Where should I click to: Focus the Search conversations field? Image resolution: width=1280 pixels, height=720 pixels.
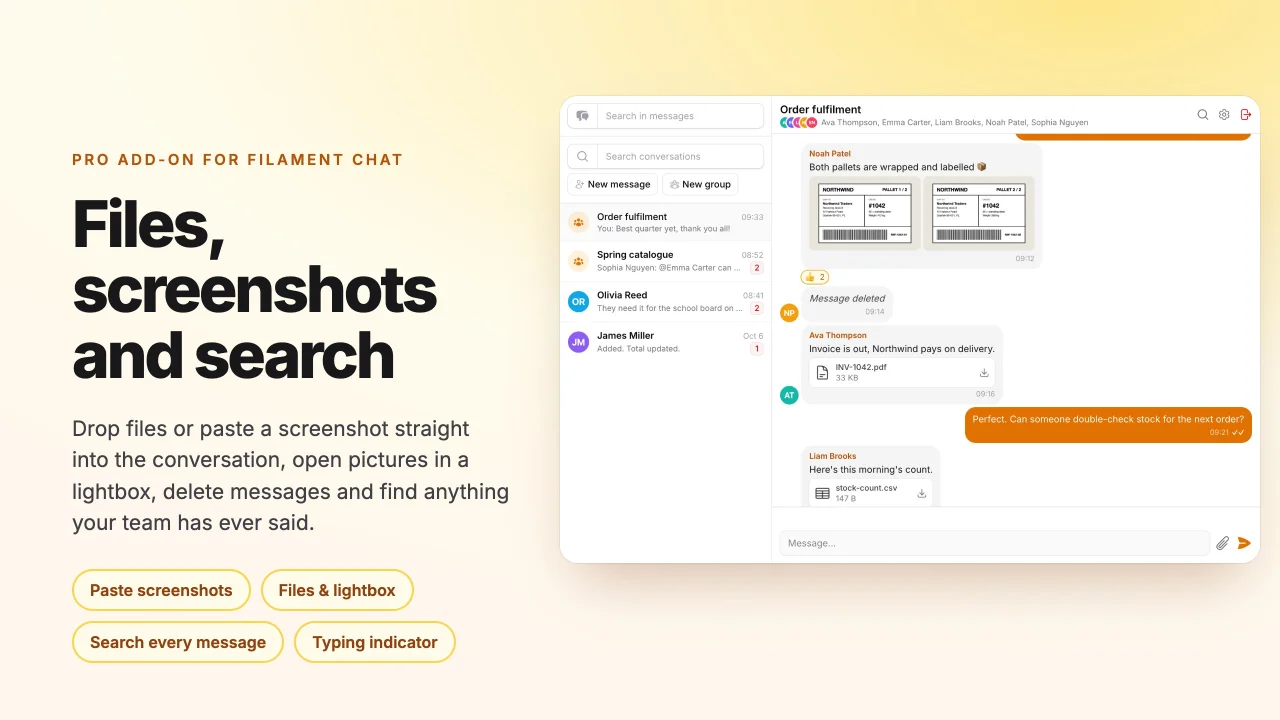pos(681,156)
